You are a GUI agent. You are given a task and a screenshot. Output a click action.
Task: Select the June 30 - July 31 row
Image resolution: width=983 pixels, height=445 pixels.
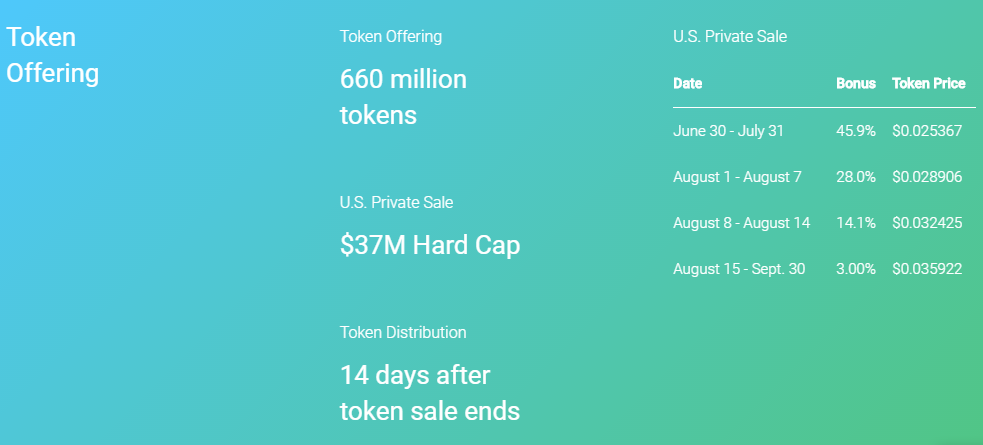pyautogui.click(x=824, y=131)
